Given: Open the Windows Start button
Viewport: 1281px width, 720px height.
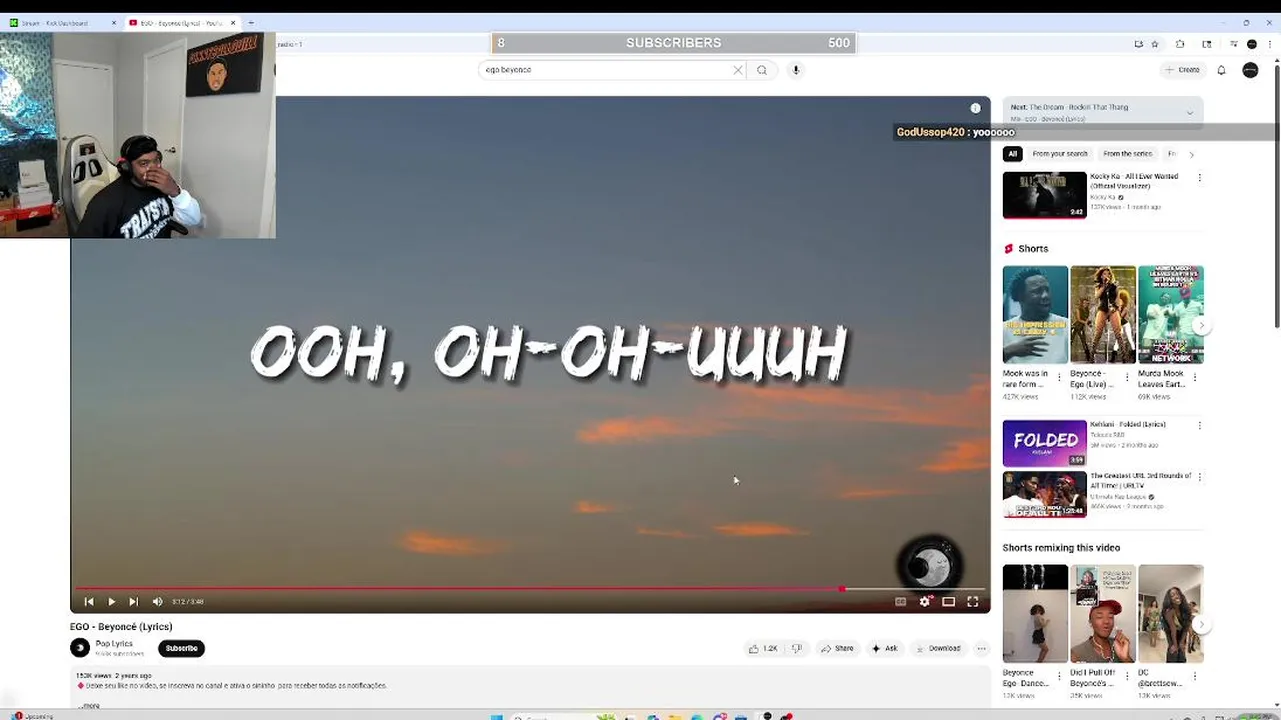Looking at the screenshot, I should tap(496, 716).
